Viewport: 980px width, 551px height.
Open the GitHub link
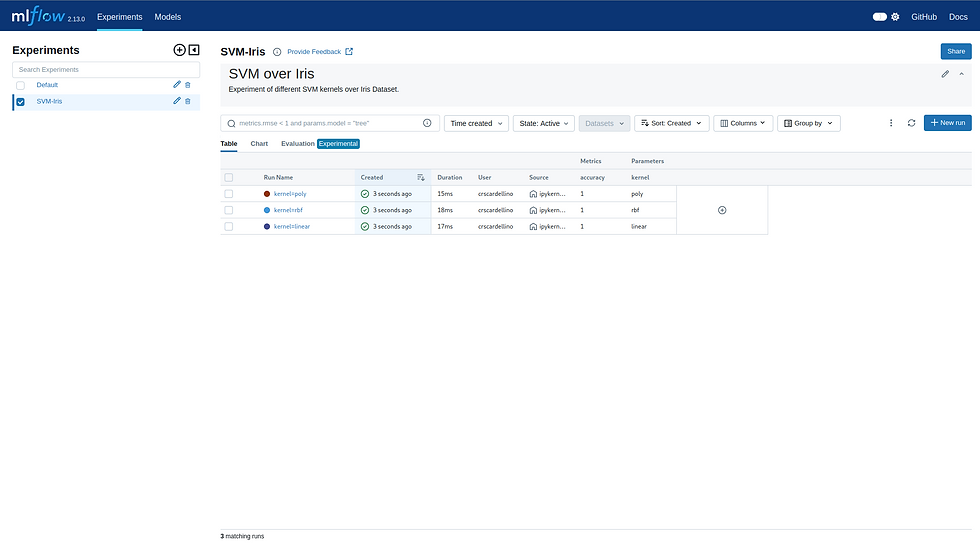[x=924, y=17]
